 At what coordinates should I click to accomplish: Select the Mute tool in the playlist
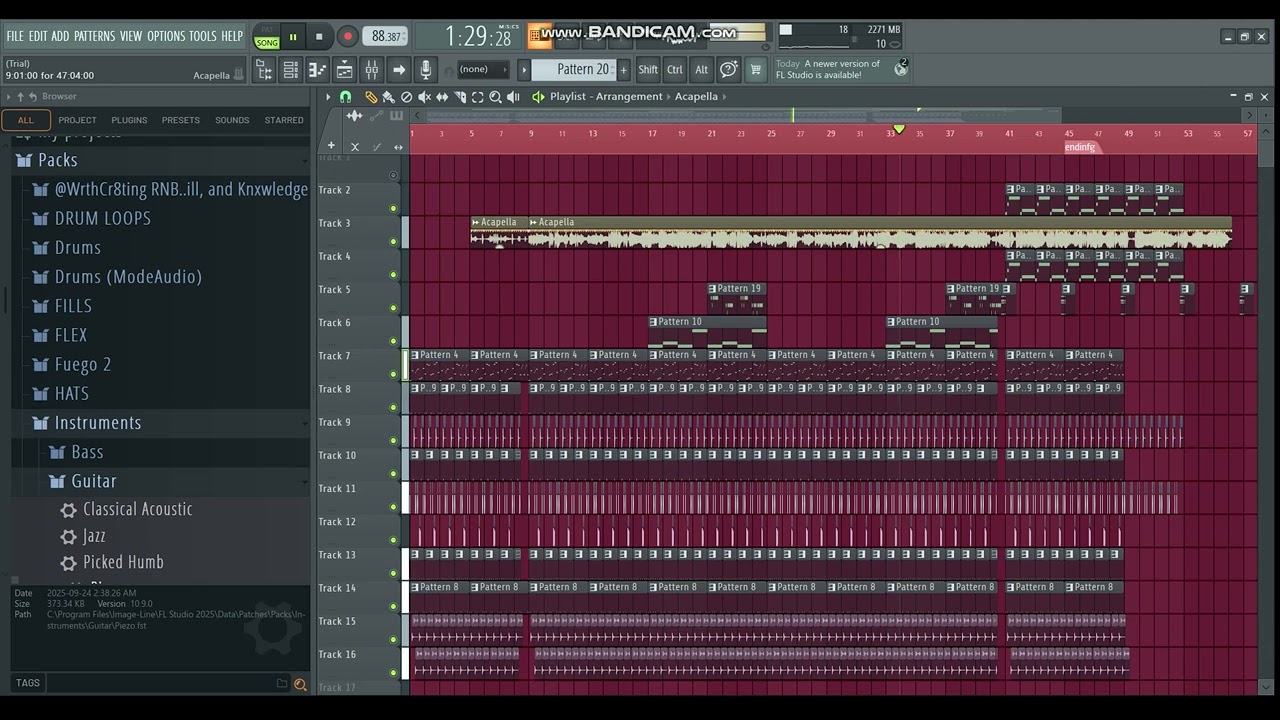424,97
